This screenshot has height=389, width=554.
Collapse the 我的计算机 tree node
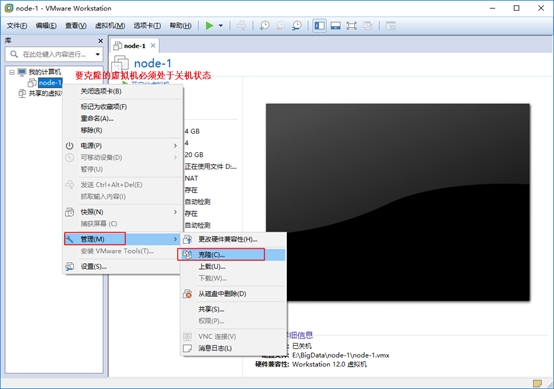pos(12,72)
